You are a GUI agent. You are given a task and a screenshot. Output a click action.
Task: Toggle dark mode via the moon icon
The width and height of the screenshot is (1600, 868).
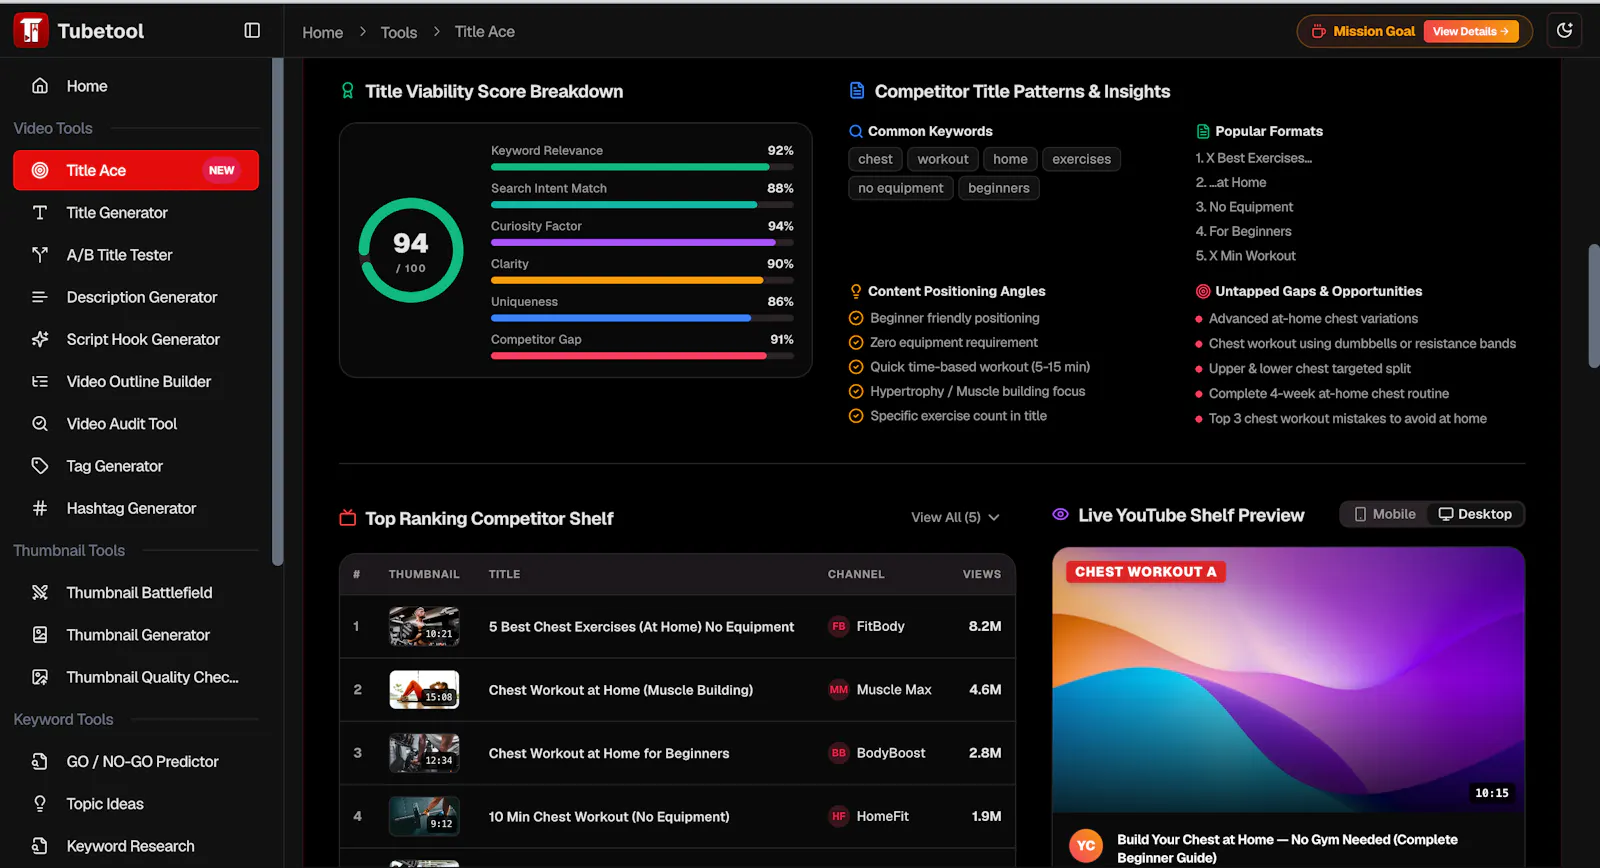point(1565,31)
